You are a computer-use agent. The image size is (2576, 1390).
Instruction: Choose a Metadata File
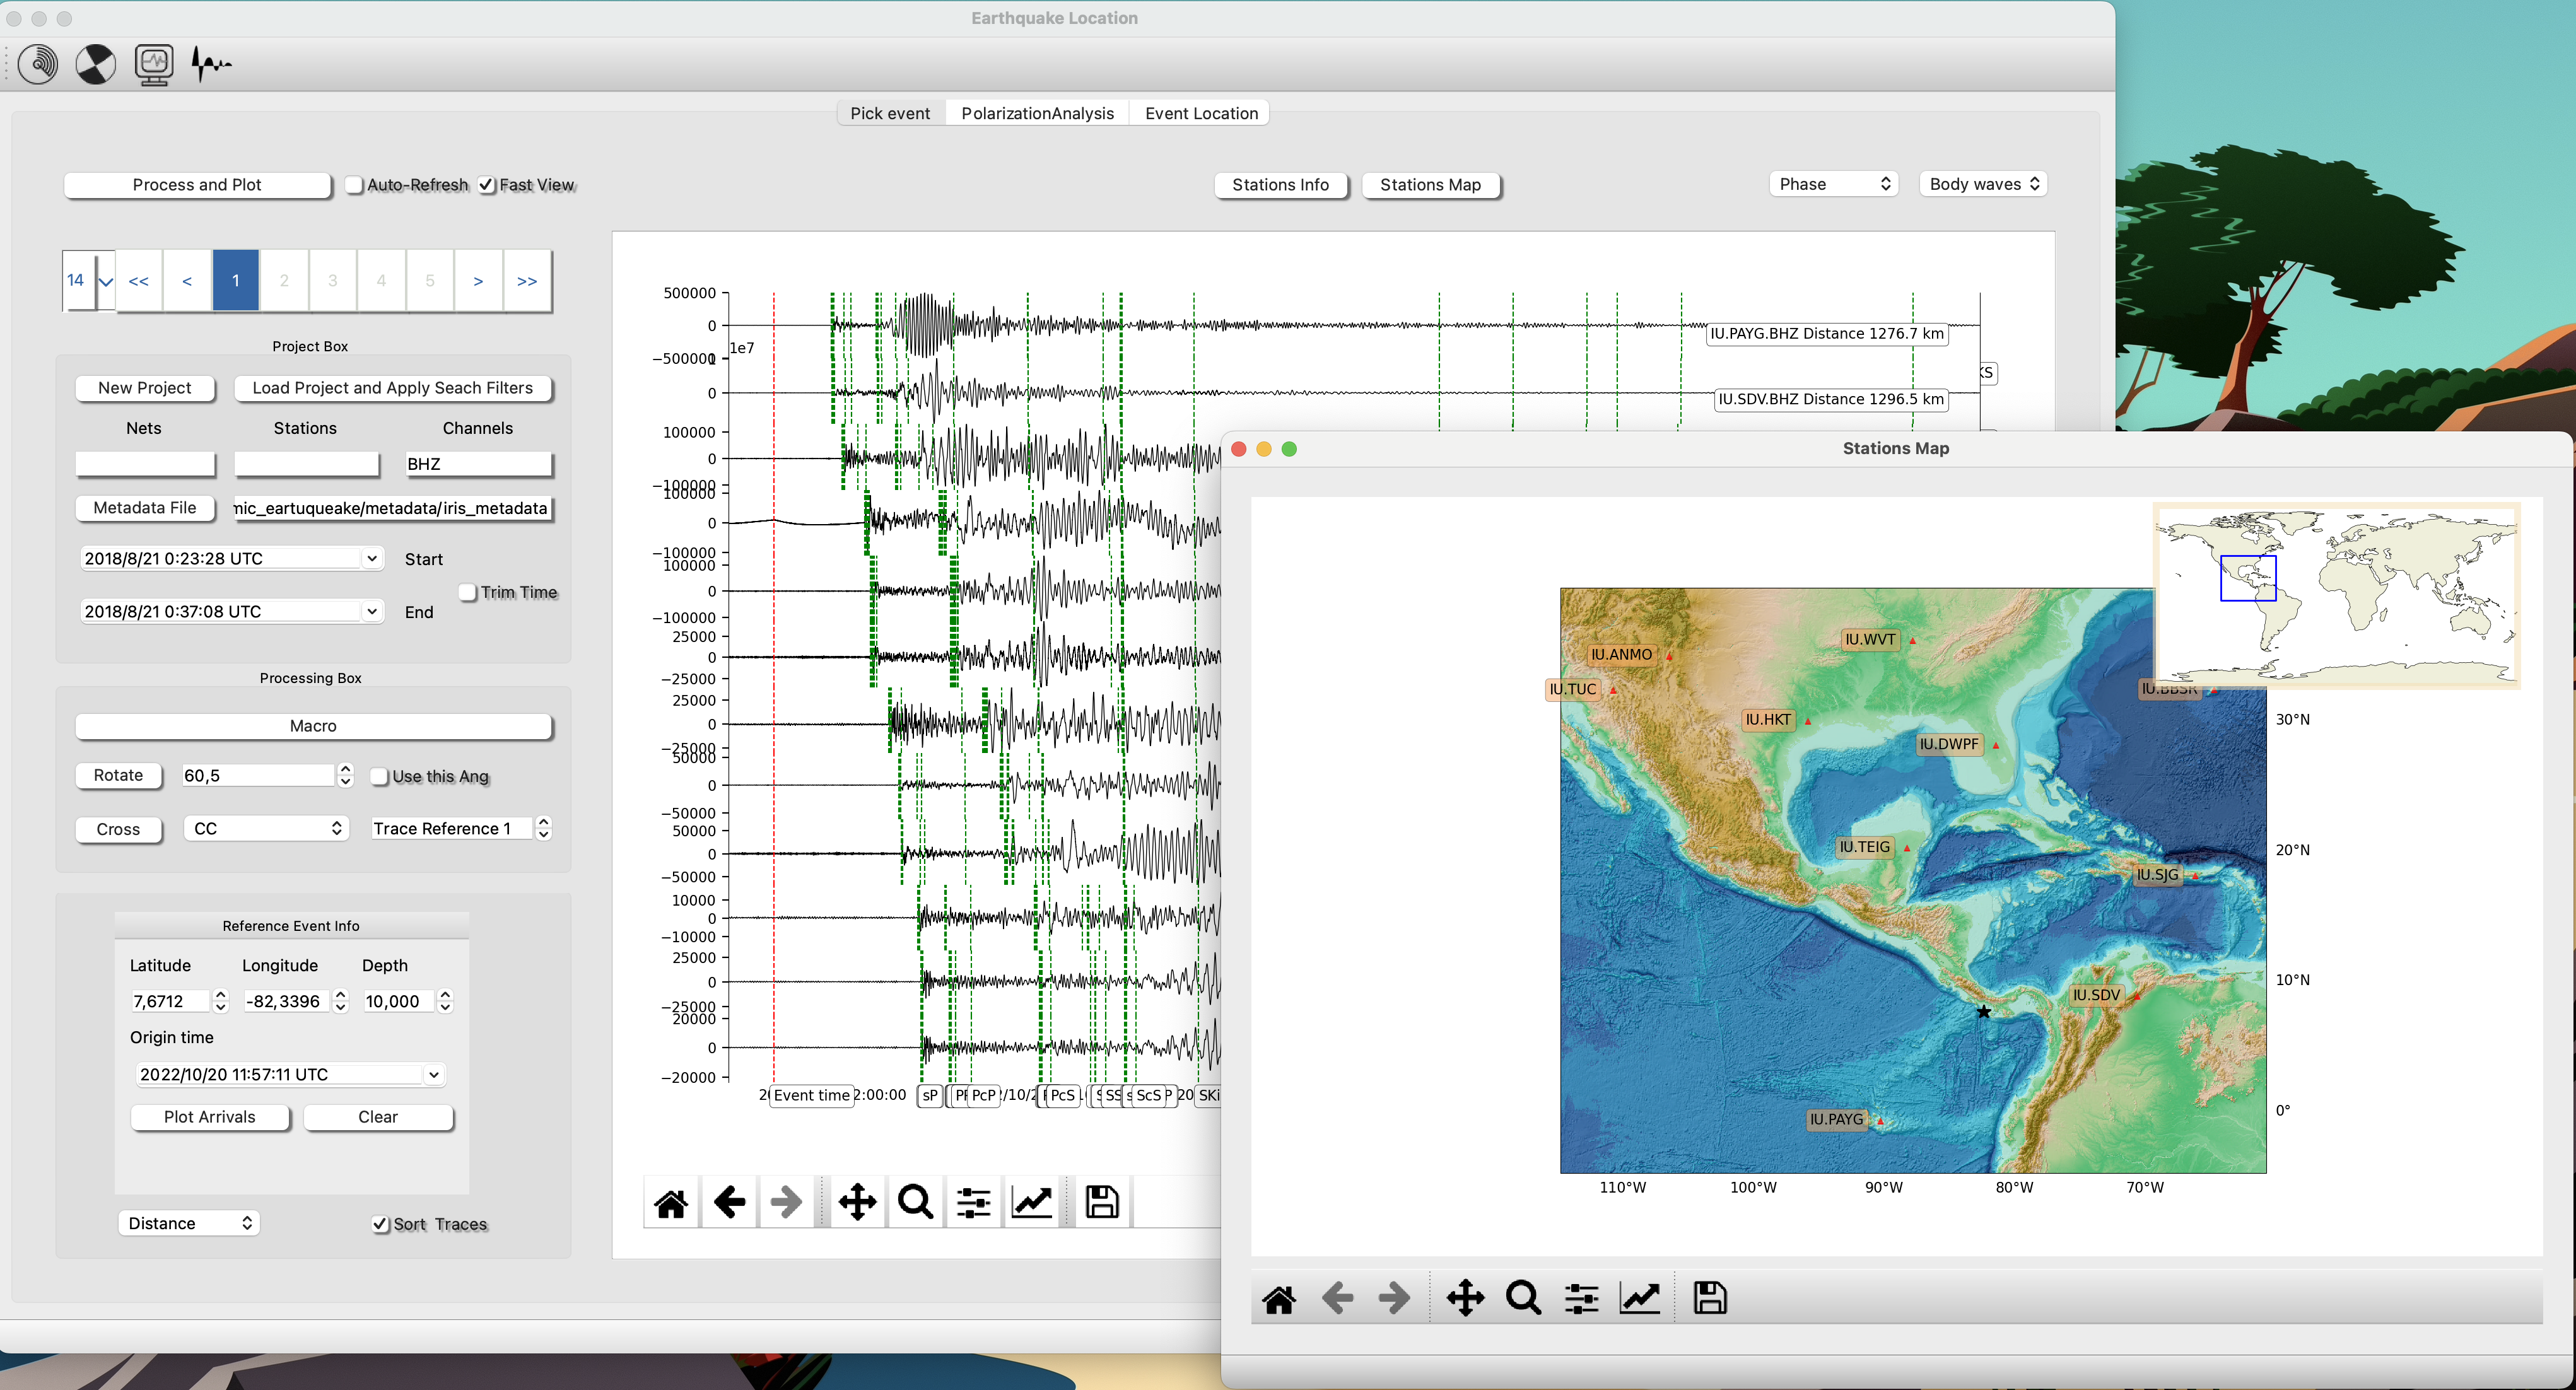pos(145,508)
